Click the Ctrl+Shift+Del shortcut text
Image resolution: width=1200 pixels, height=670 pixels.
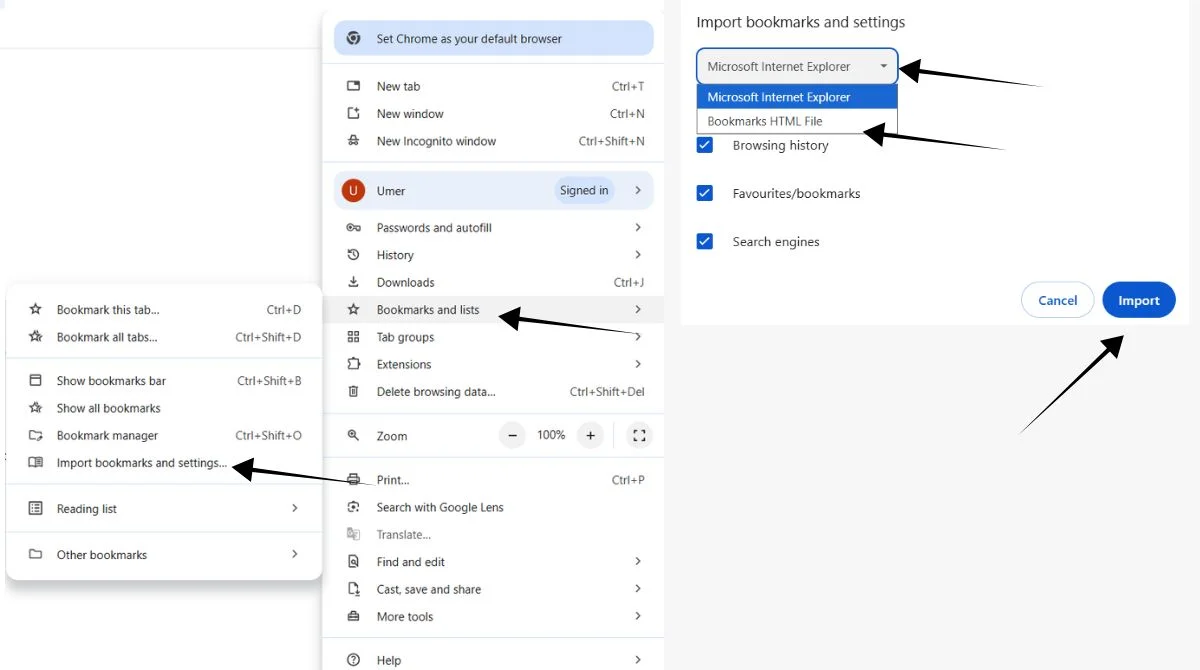pos(607,392)
